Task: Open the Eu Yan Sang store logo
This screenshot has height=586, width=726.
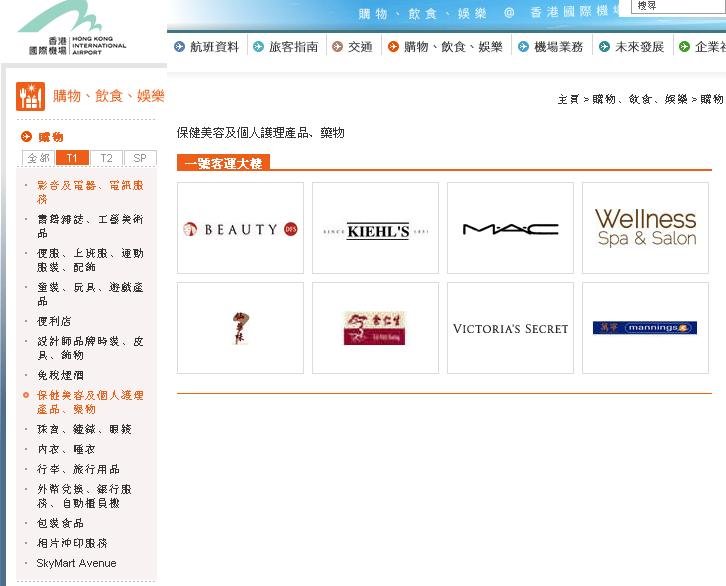Action: click(376, 328)
